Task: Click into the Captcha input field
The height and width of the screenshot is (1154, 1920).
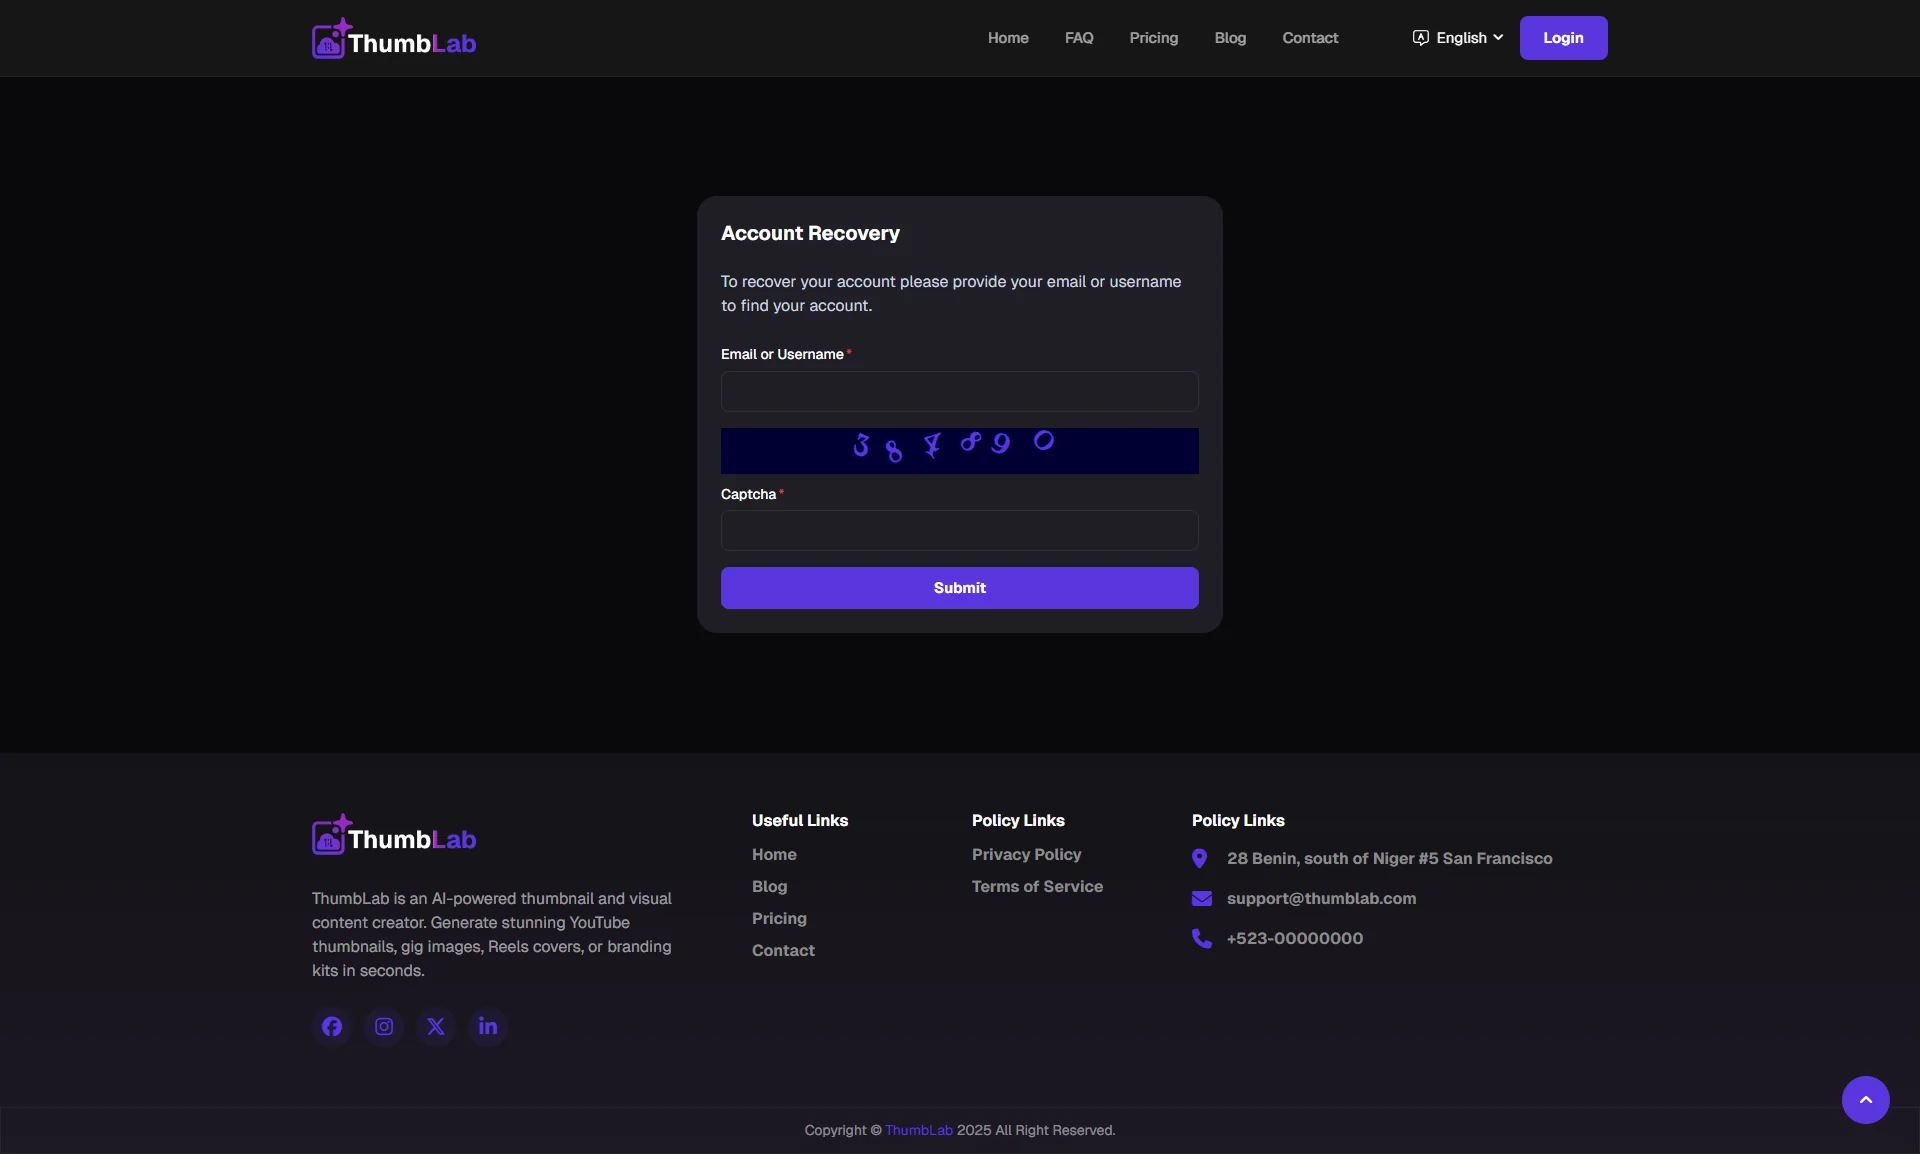Action: tap(959, 530)
